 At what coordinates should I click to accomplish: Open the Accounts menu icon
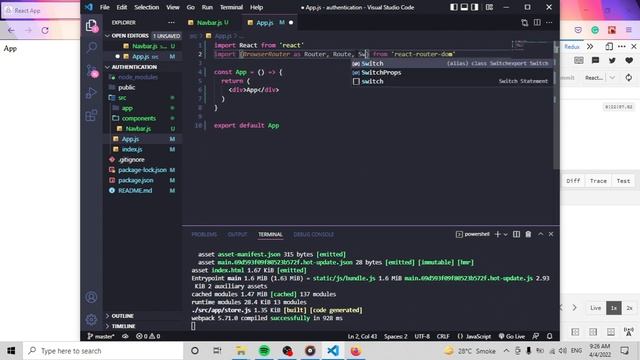tap(91, 297)
